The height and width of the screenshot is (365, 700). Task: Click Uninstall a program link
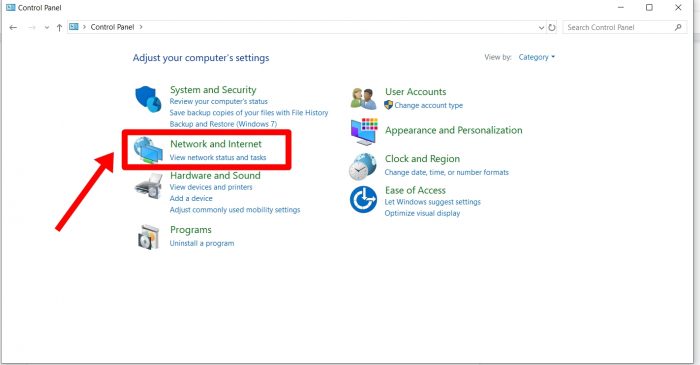pos(202,243)
